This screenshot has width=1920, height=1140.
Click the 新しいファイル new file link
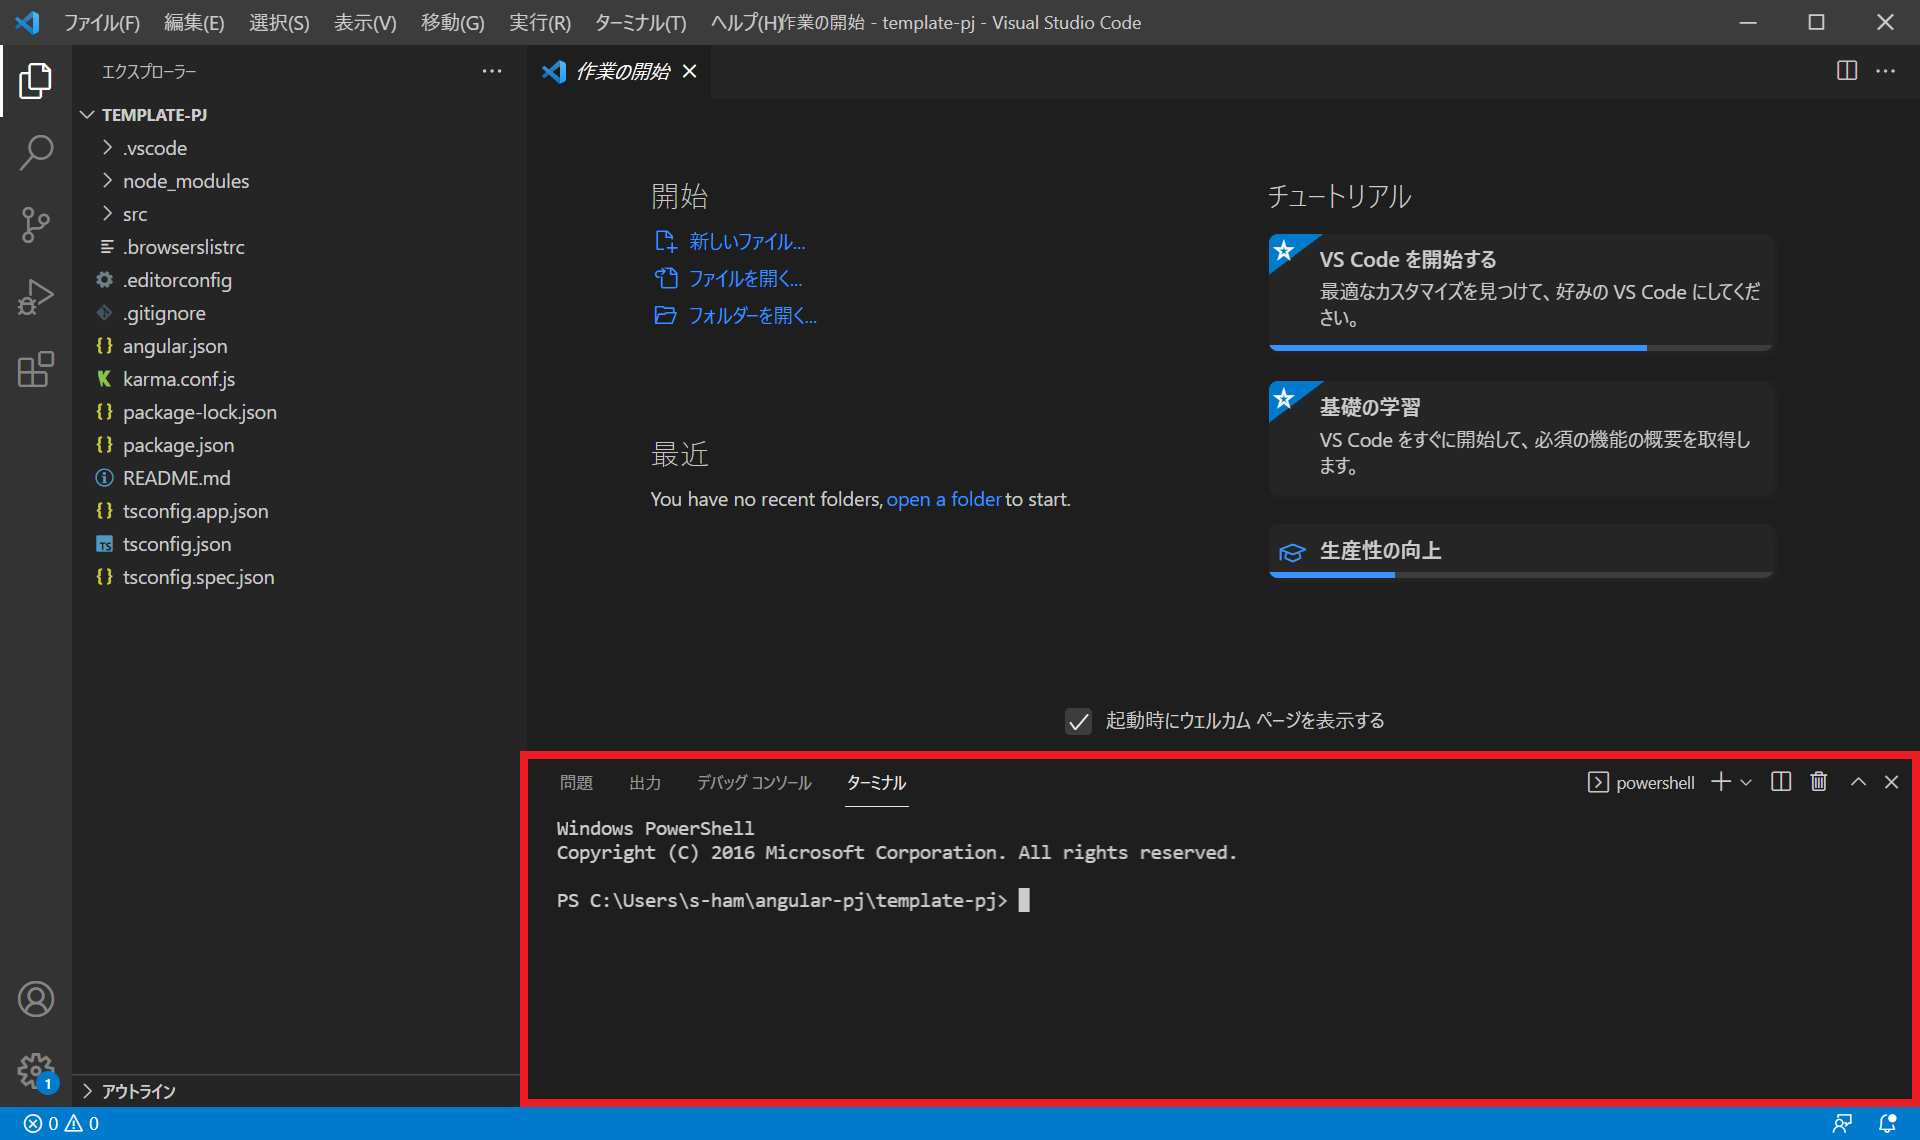click(x=746, y=242)
